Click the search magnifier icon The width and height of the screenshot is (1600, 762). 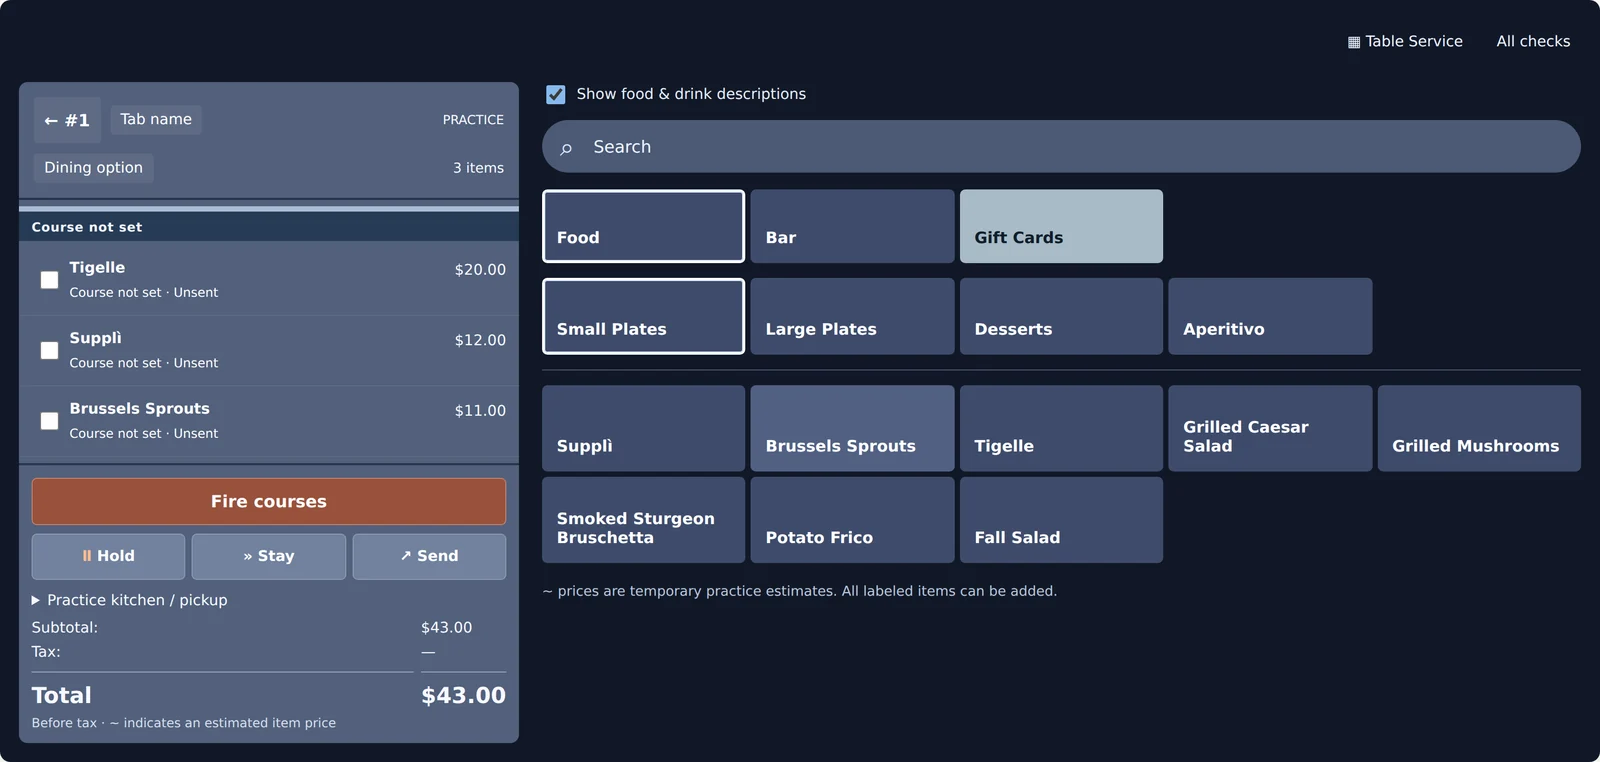coord(566,148)
